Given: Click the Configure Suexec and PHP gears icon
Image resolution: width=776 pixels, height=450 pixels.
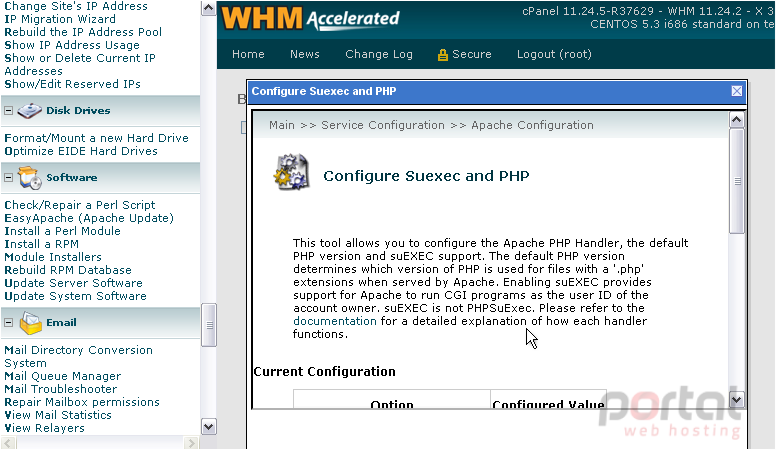Looking at the screenshot, I should coord(292,172).
